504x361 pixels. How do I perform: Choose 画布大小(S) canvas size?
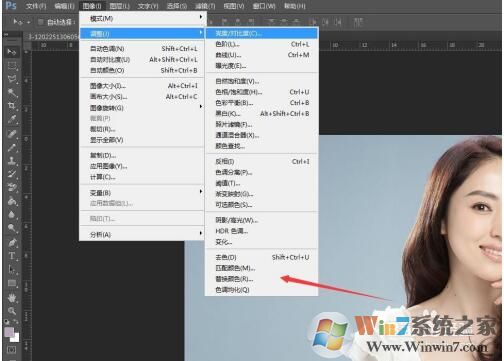(x=143, y=97)
